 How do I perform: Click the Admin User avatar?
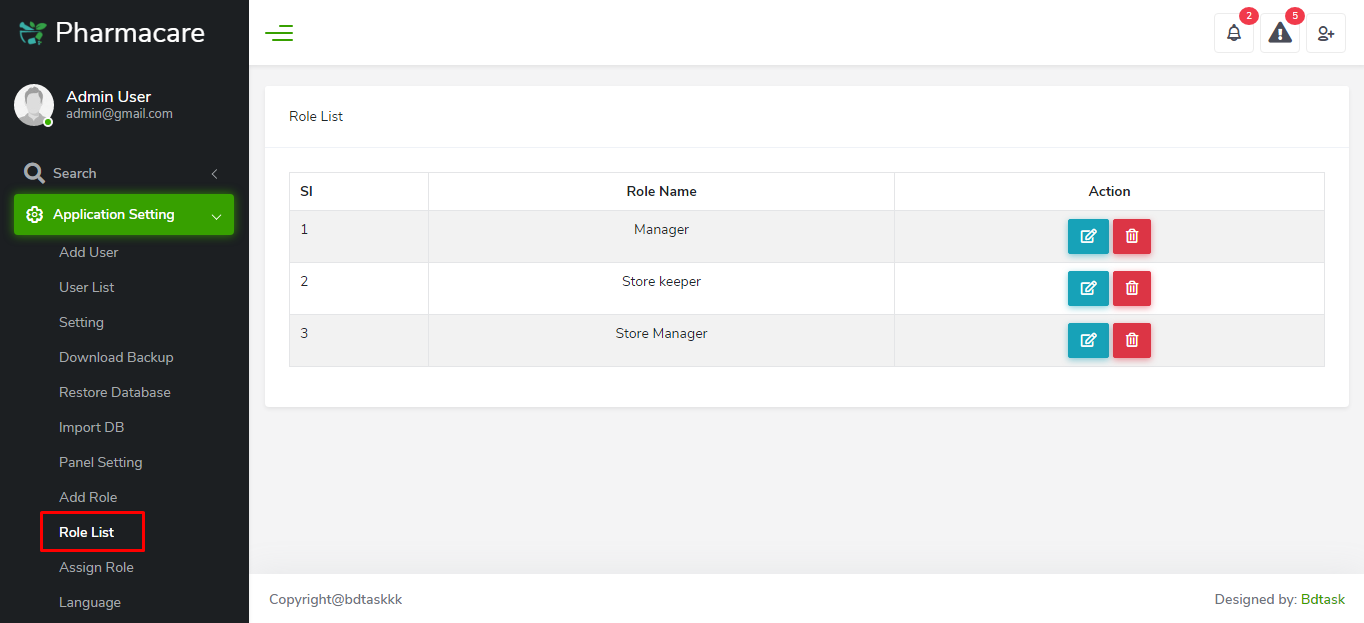pos(34,105)
